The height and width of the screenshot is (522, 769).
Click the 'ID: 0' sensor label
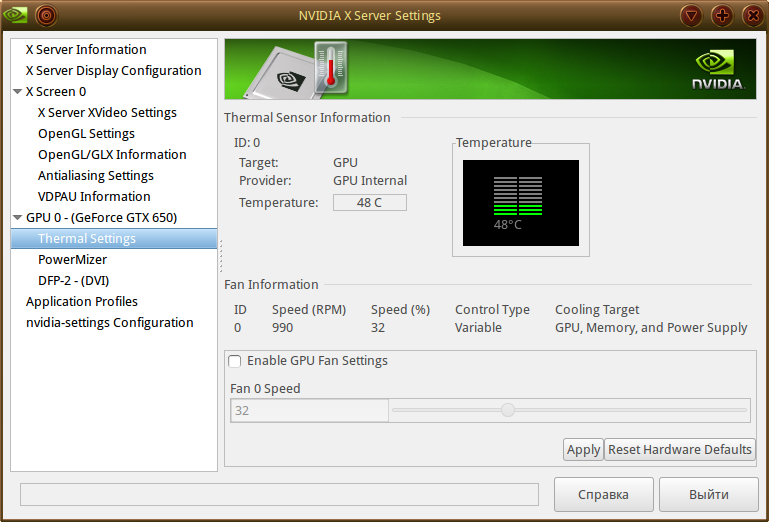coord(247,143)
